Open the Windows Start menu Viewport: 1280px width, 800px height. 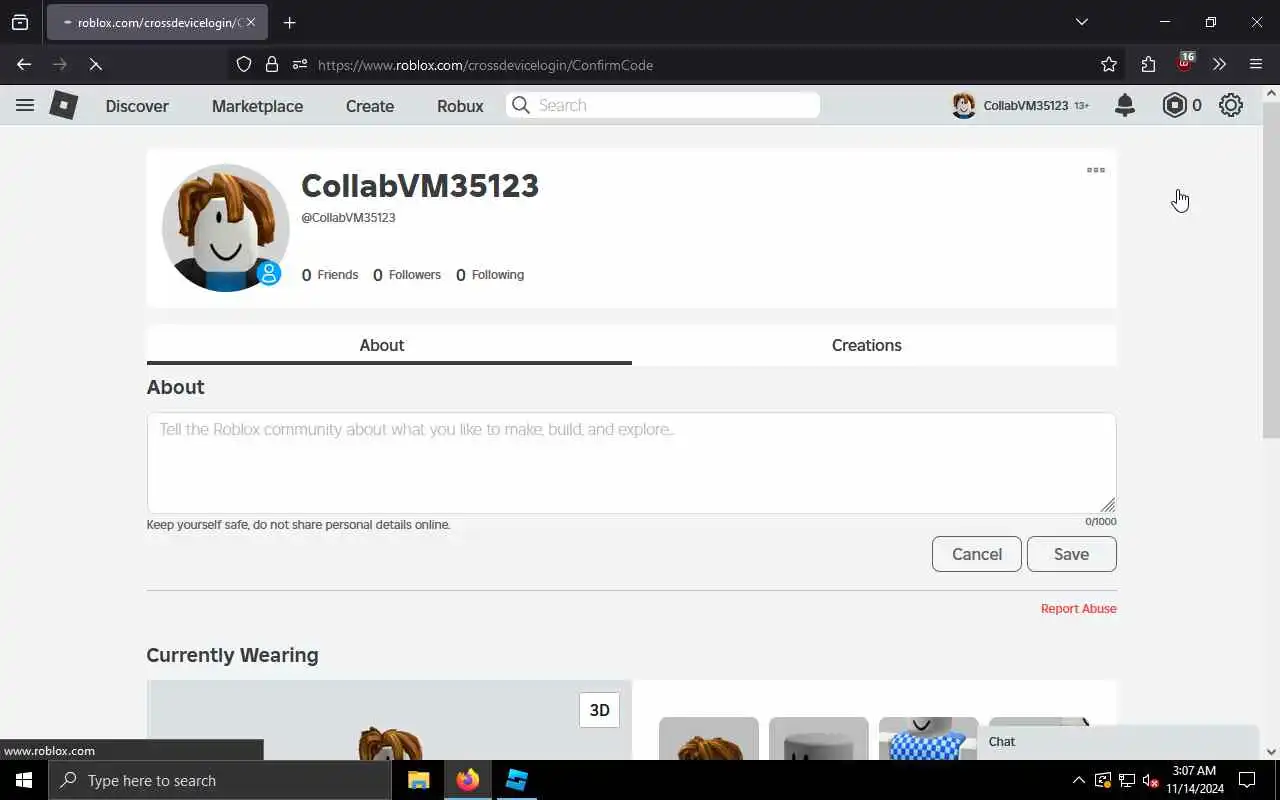(x=24, y=780)
